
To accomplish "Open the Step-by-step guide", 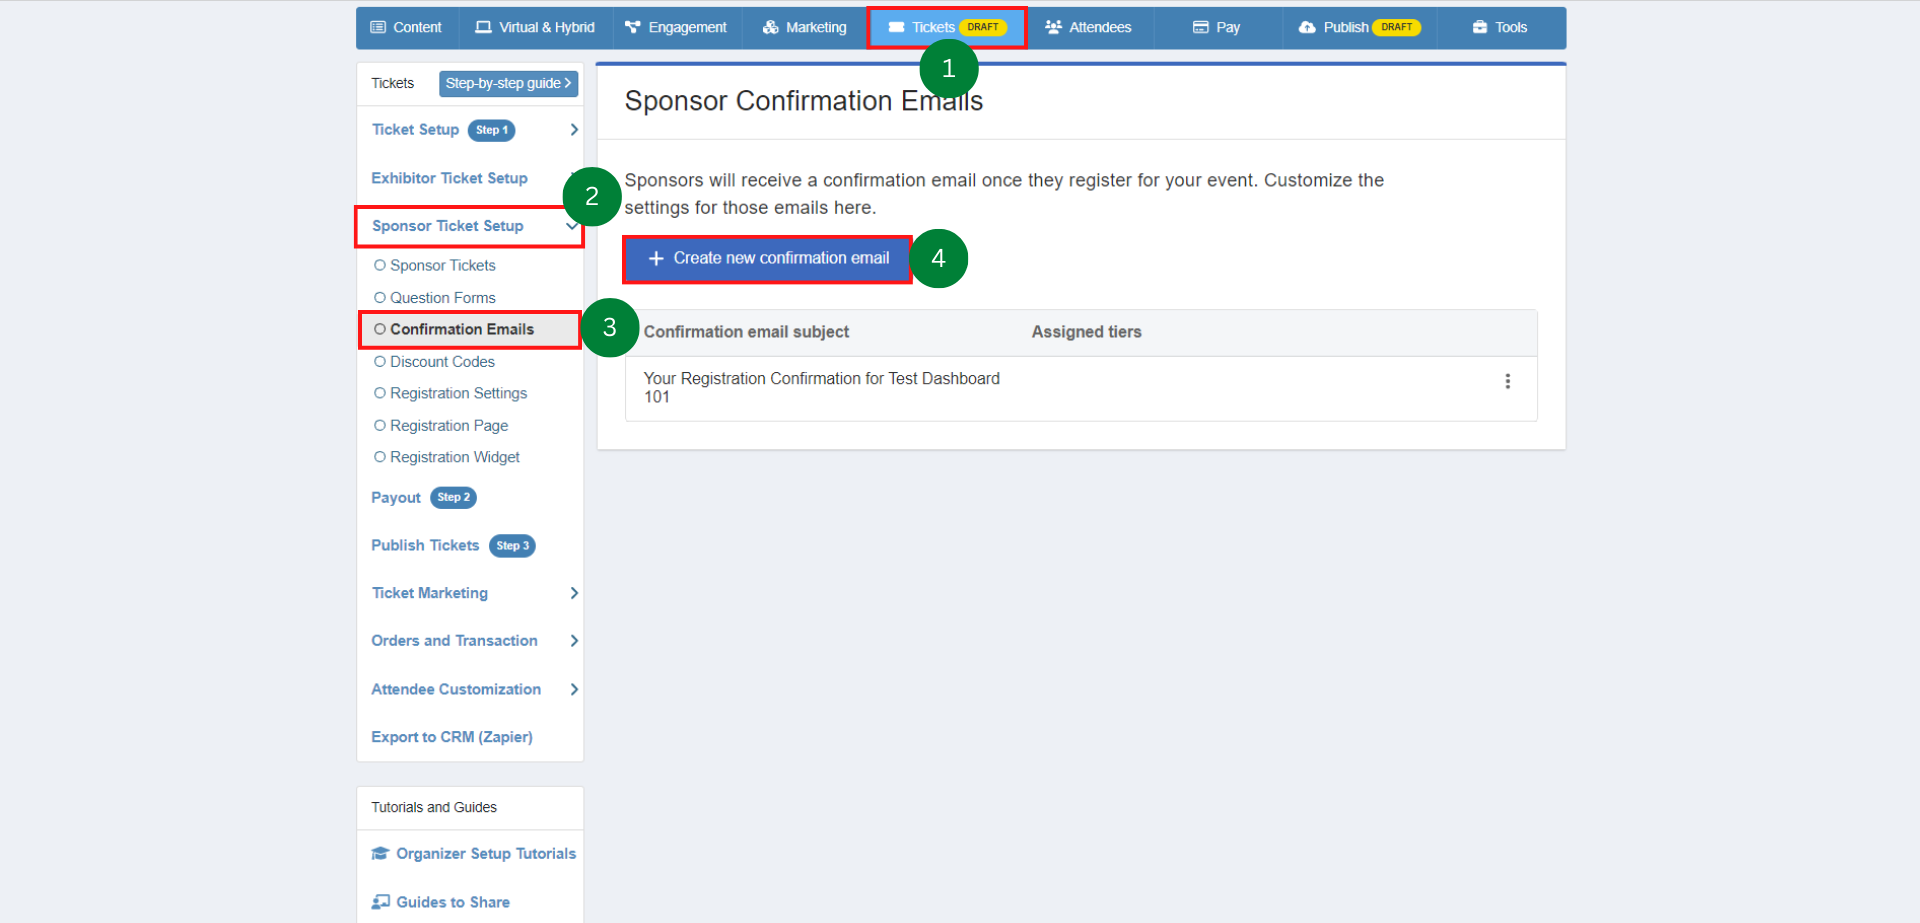I will pos(508,83).
